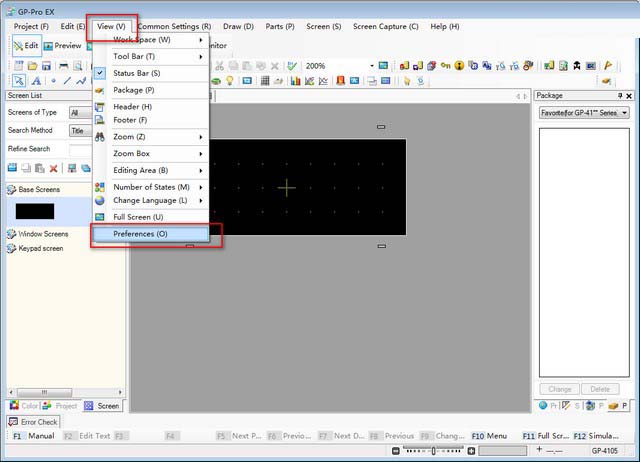The height and width of the screenshot is (462, 640).
Task: Select the Line draw tool
Action: coord(67,81)
